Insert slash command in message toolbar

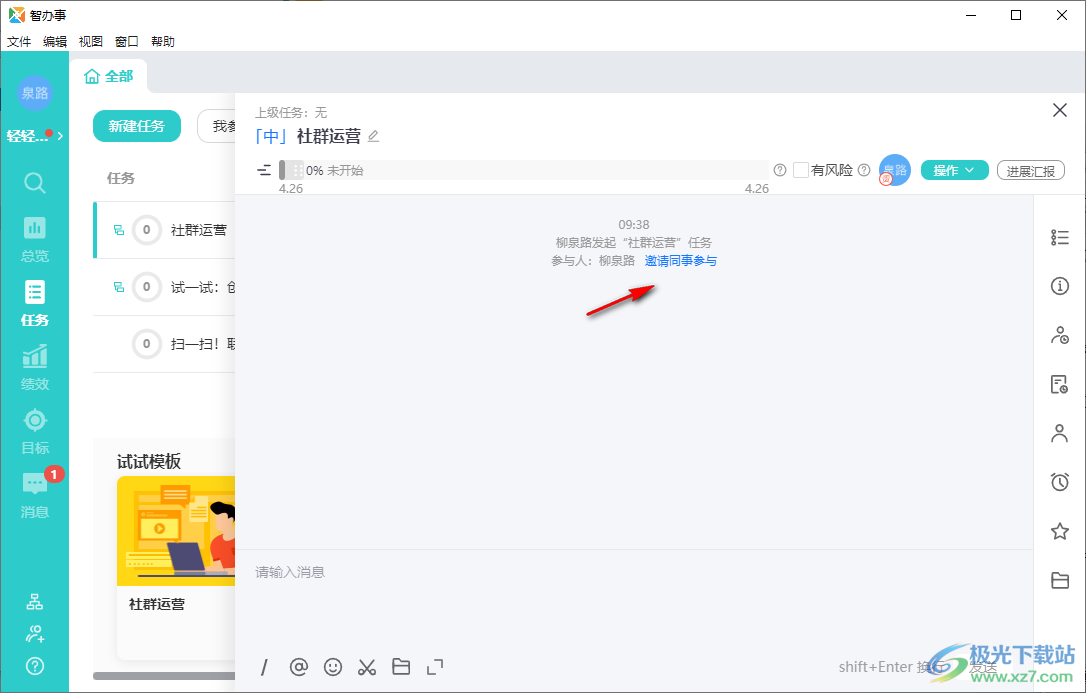(x=264, y=667)
